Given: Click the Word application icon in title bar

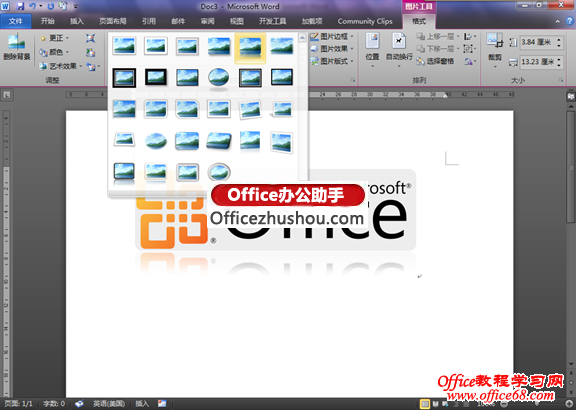Looking at the screenshot, I should (x=6, y=6).
